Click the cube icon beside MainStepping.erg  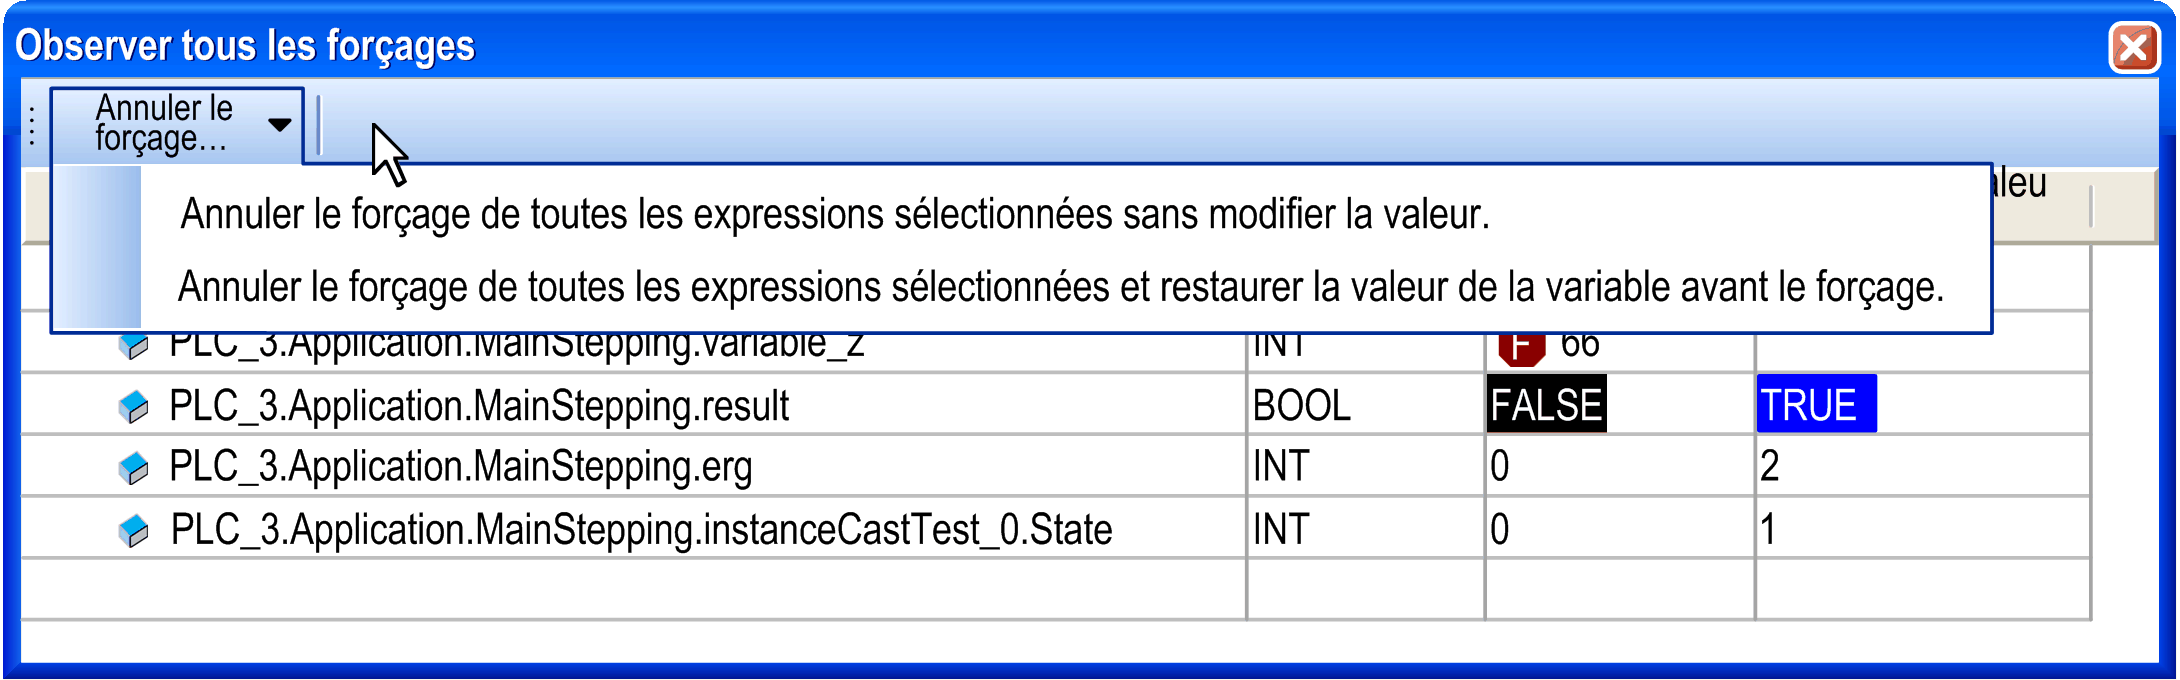133,468
